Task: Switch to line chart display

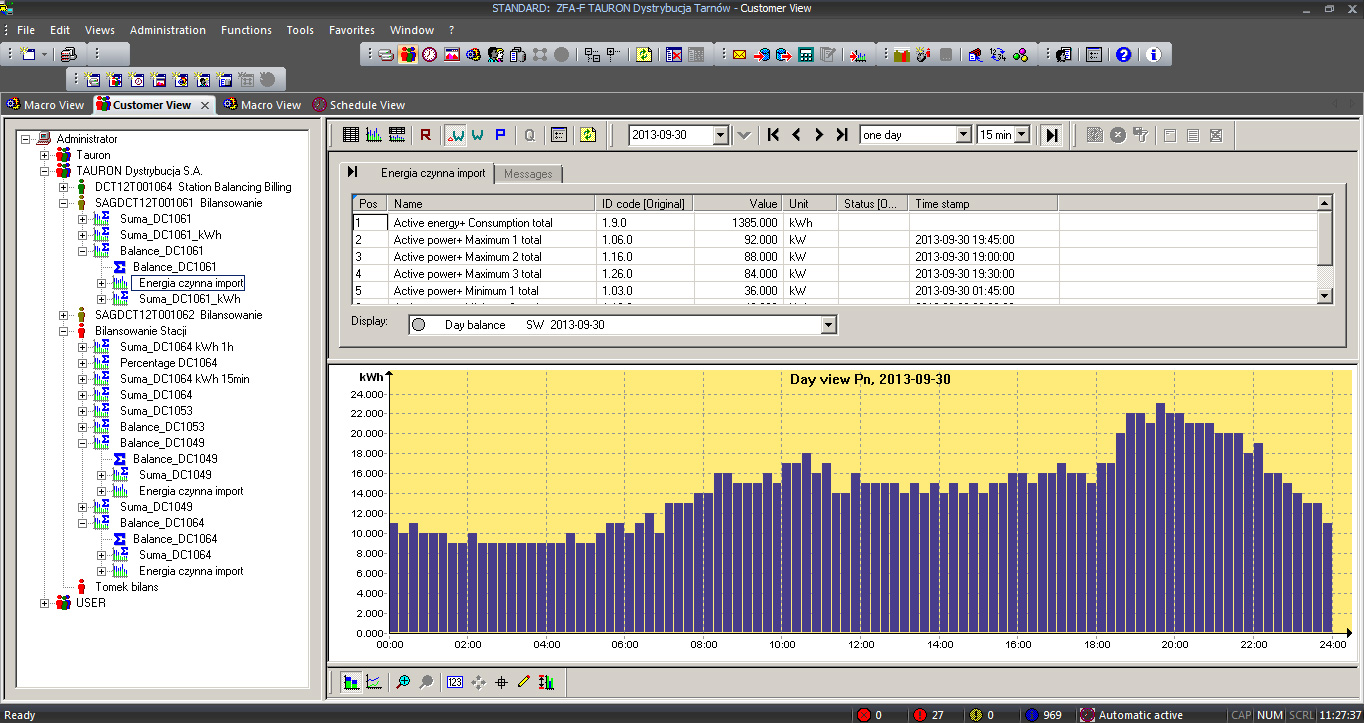Action: click(x=373, y=682)
